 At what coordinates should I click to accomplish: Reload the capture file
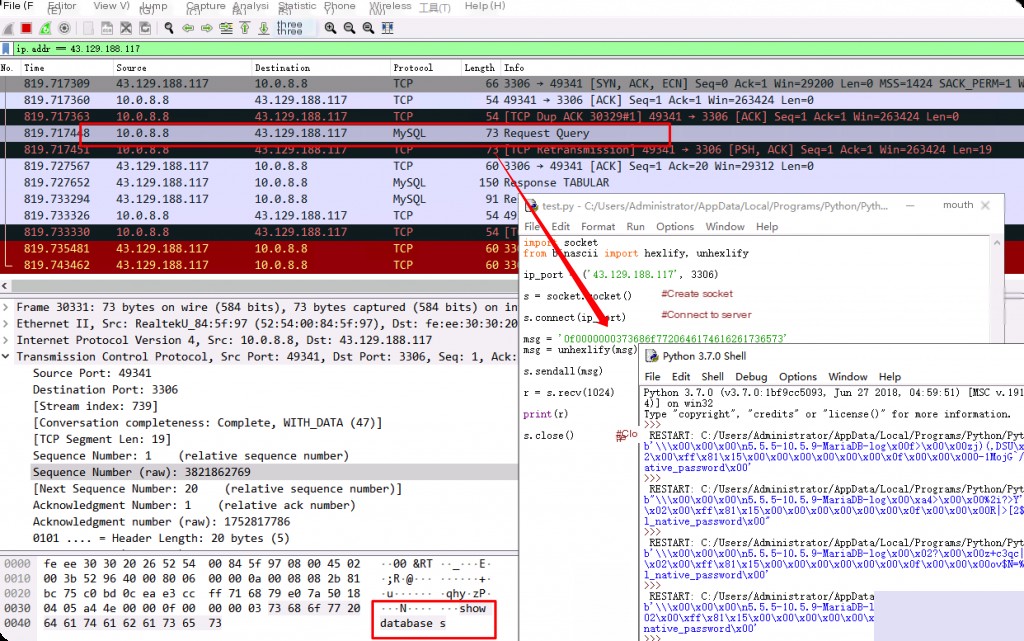tap(145, 28)
